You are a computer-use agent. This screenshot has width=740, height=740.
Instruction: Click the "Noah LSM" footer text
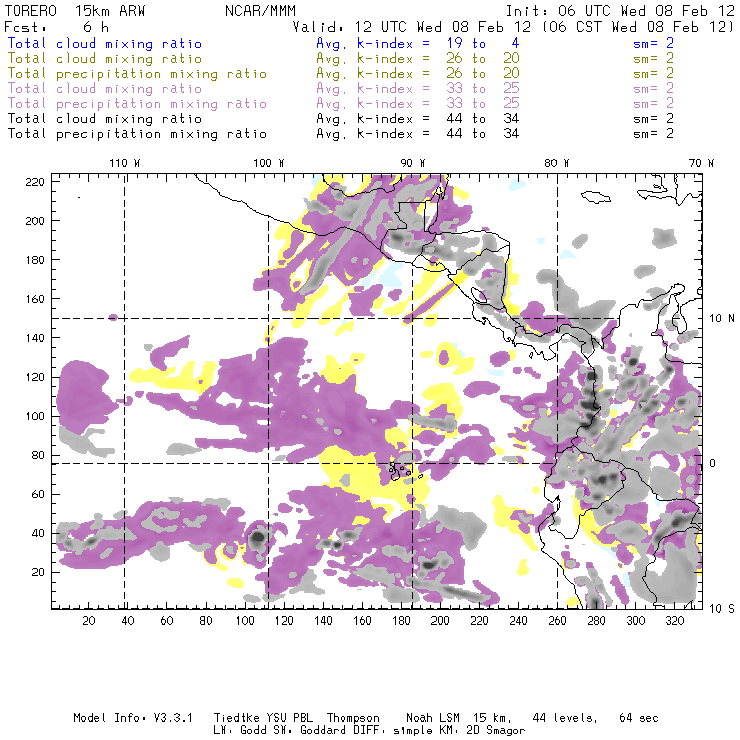(433, 718)
